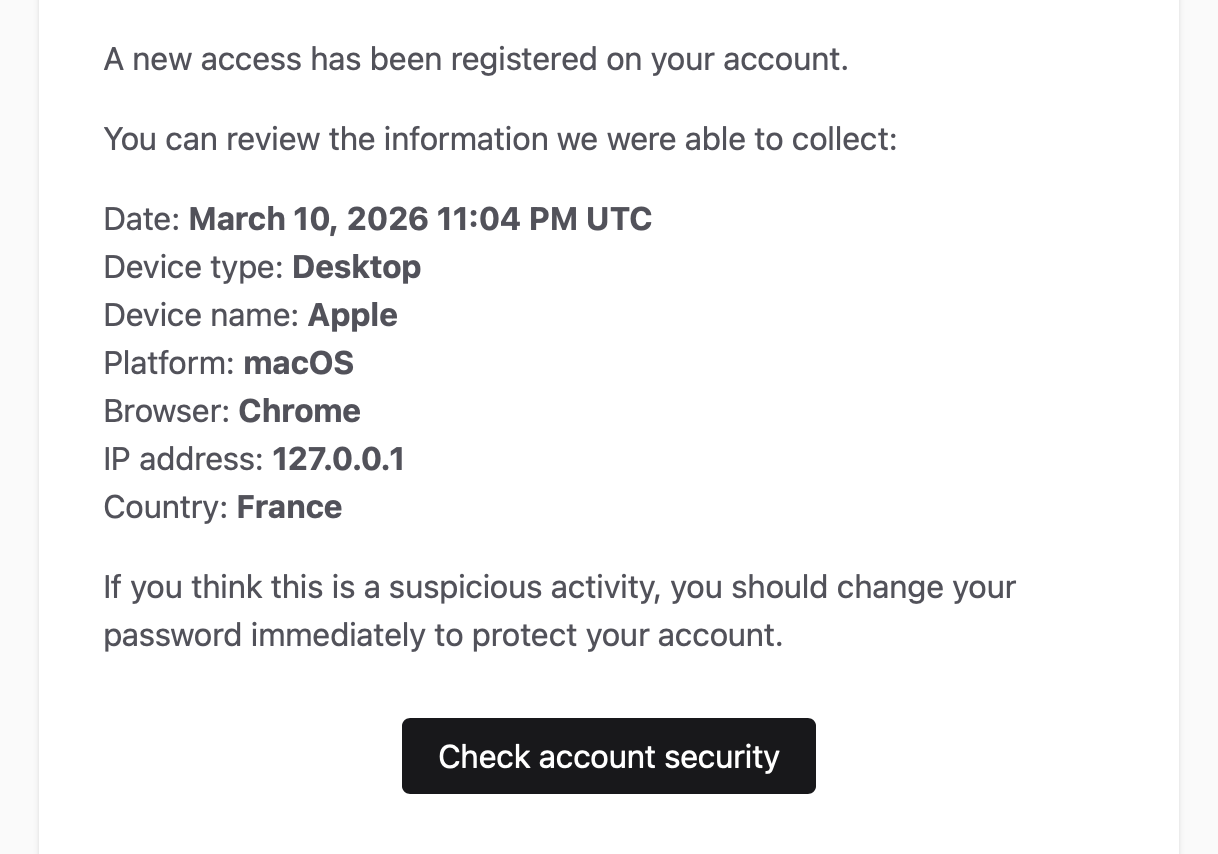Click the France country value
The width and height of the screenshot is (1218, 854).
(x=289, y=507)
